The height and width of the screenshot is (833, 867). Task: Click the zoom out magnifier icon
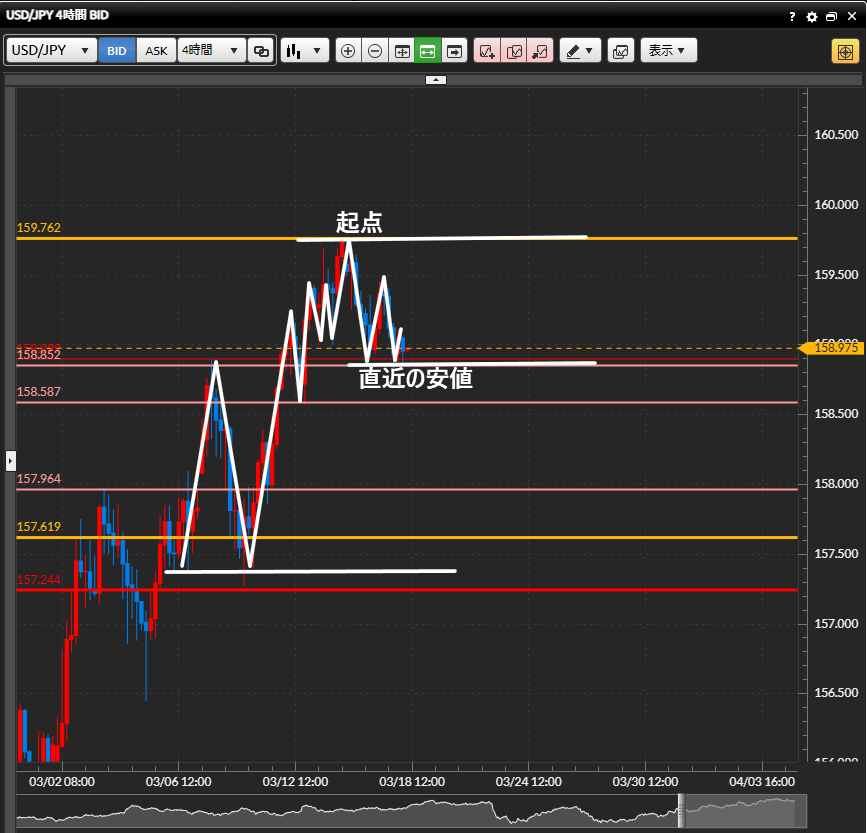375,51
